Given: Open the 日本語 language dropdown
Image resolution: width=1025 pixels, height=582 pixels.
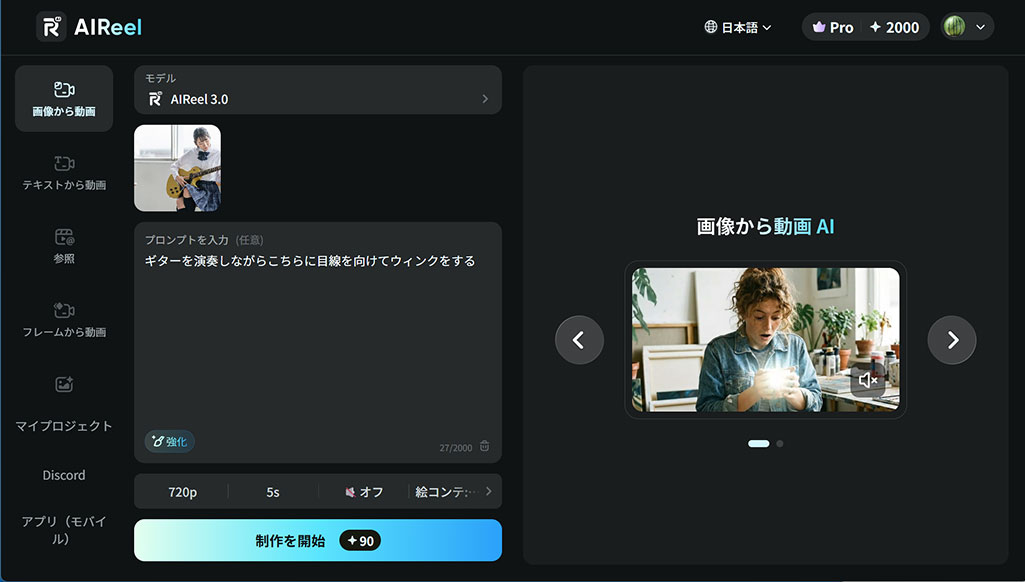Looking at the screenshot, I should pyautogui.click(x=738, y=28).
